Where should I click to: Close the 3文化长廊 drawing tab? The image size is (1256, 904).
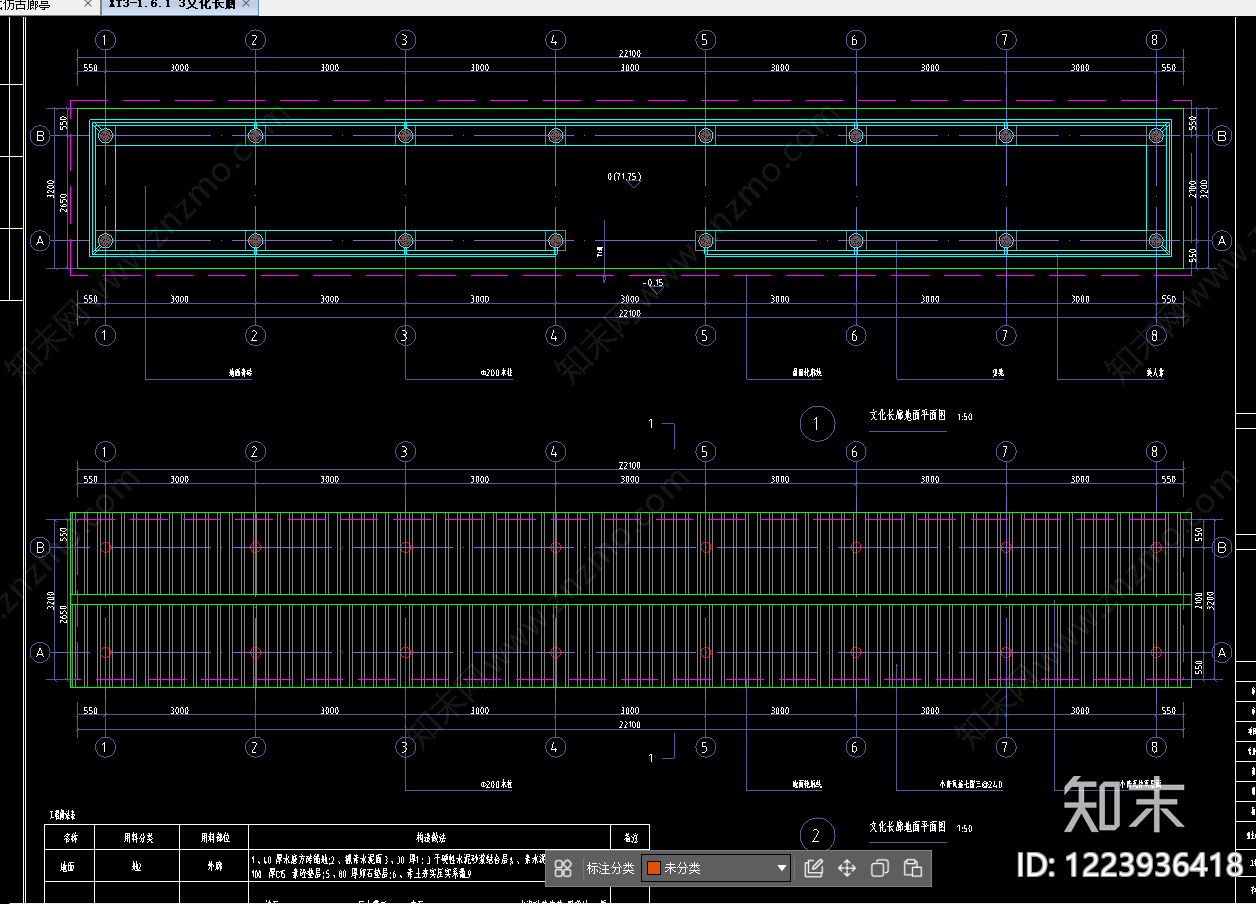(247, 5)
